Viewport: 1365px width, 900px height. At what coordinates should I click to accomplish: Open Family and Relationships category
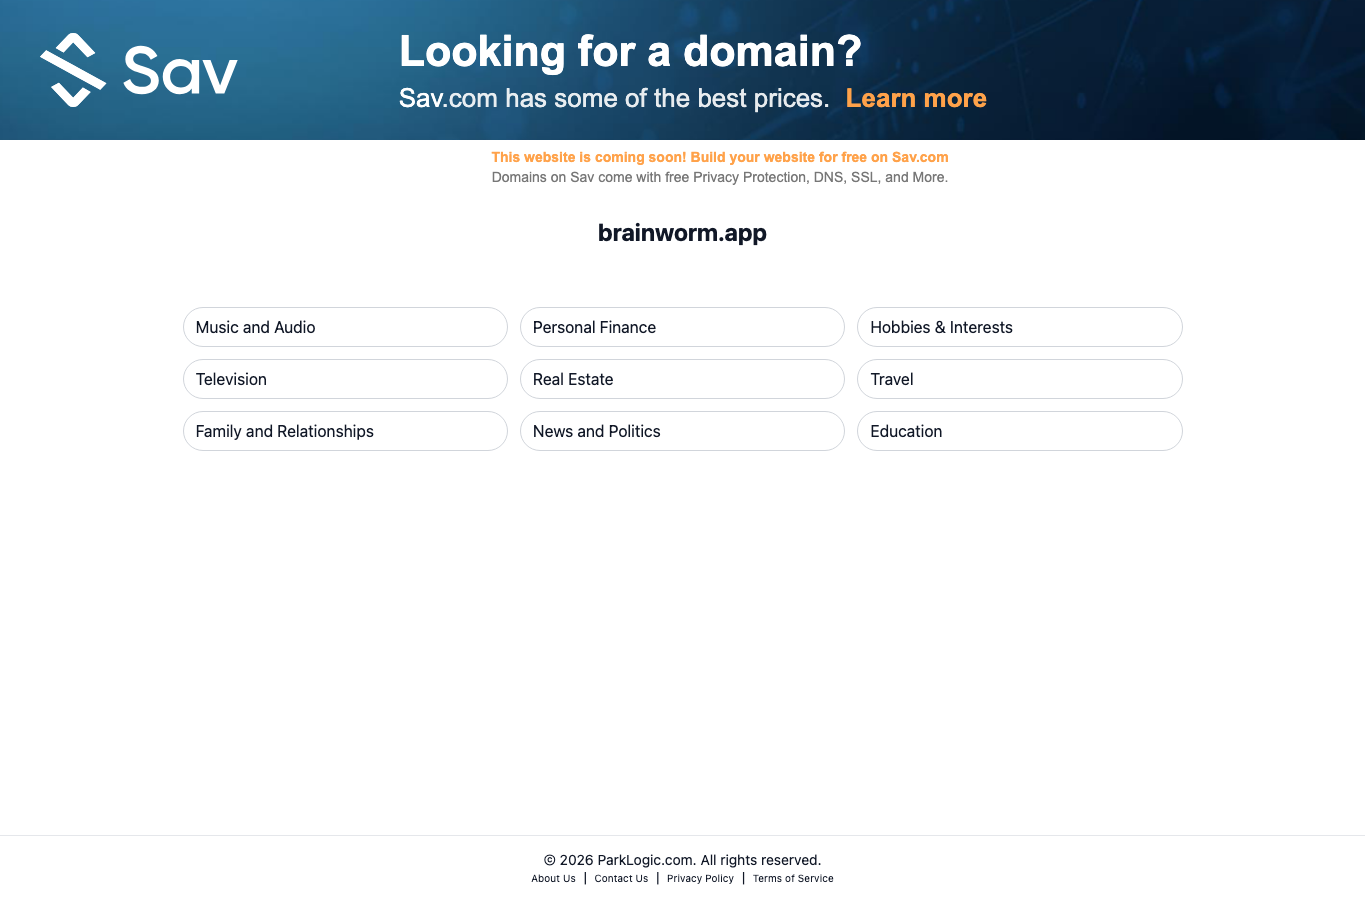tap(345, 431)
